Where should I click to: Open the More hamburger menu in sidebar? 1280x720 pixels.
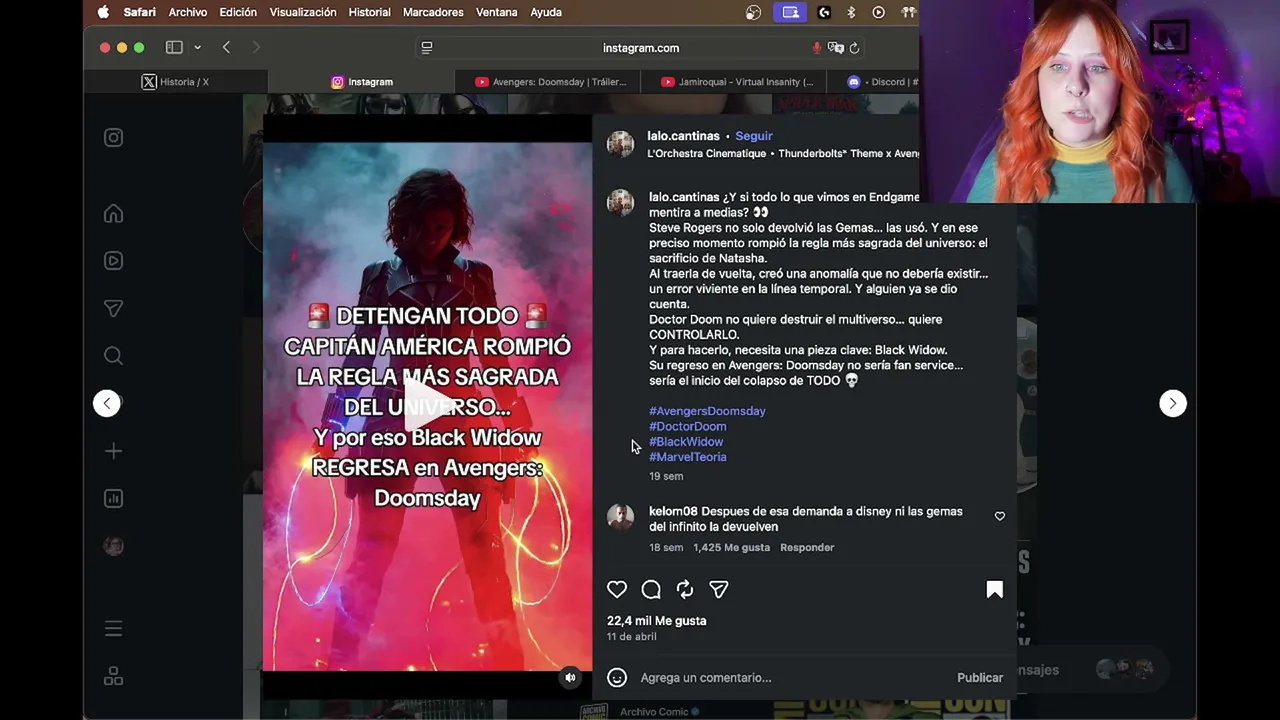click(x=114, y=629)
